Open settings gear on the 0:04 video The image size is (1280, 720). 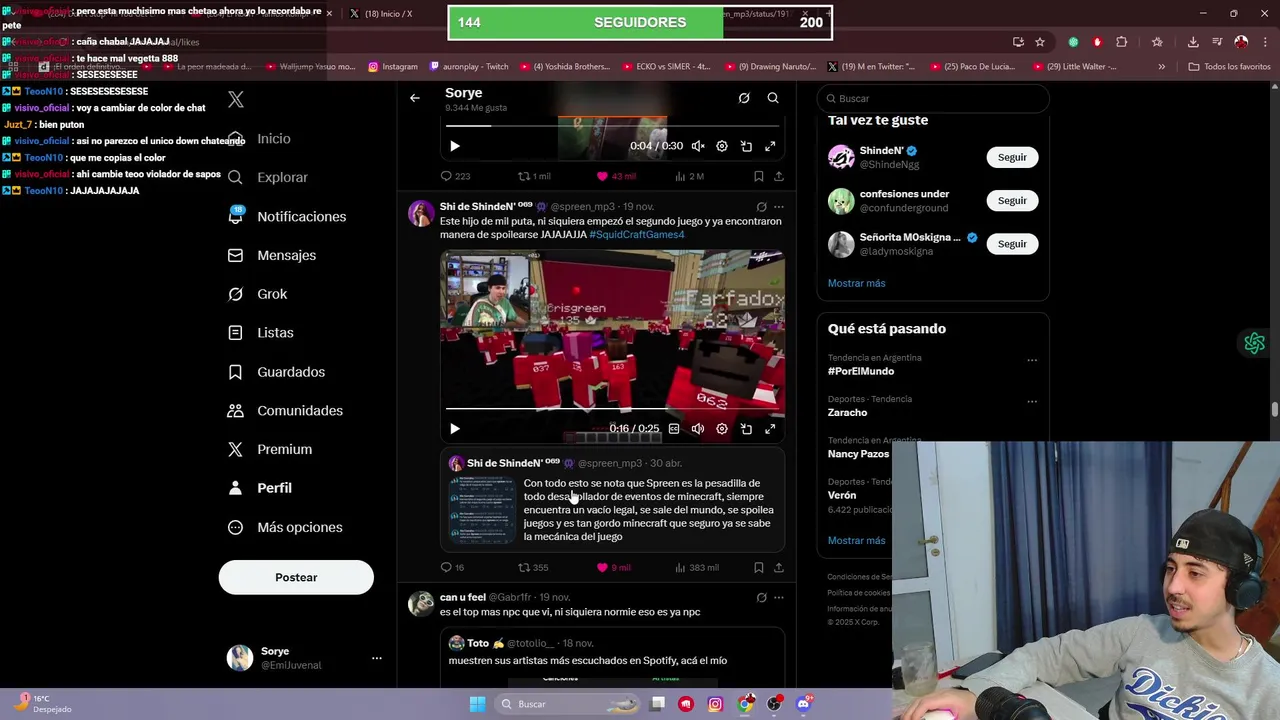722,146
